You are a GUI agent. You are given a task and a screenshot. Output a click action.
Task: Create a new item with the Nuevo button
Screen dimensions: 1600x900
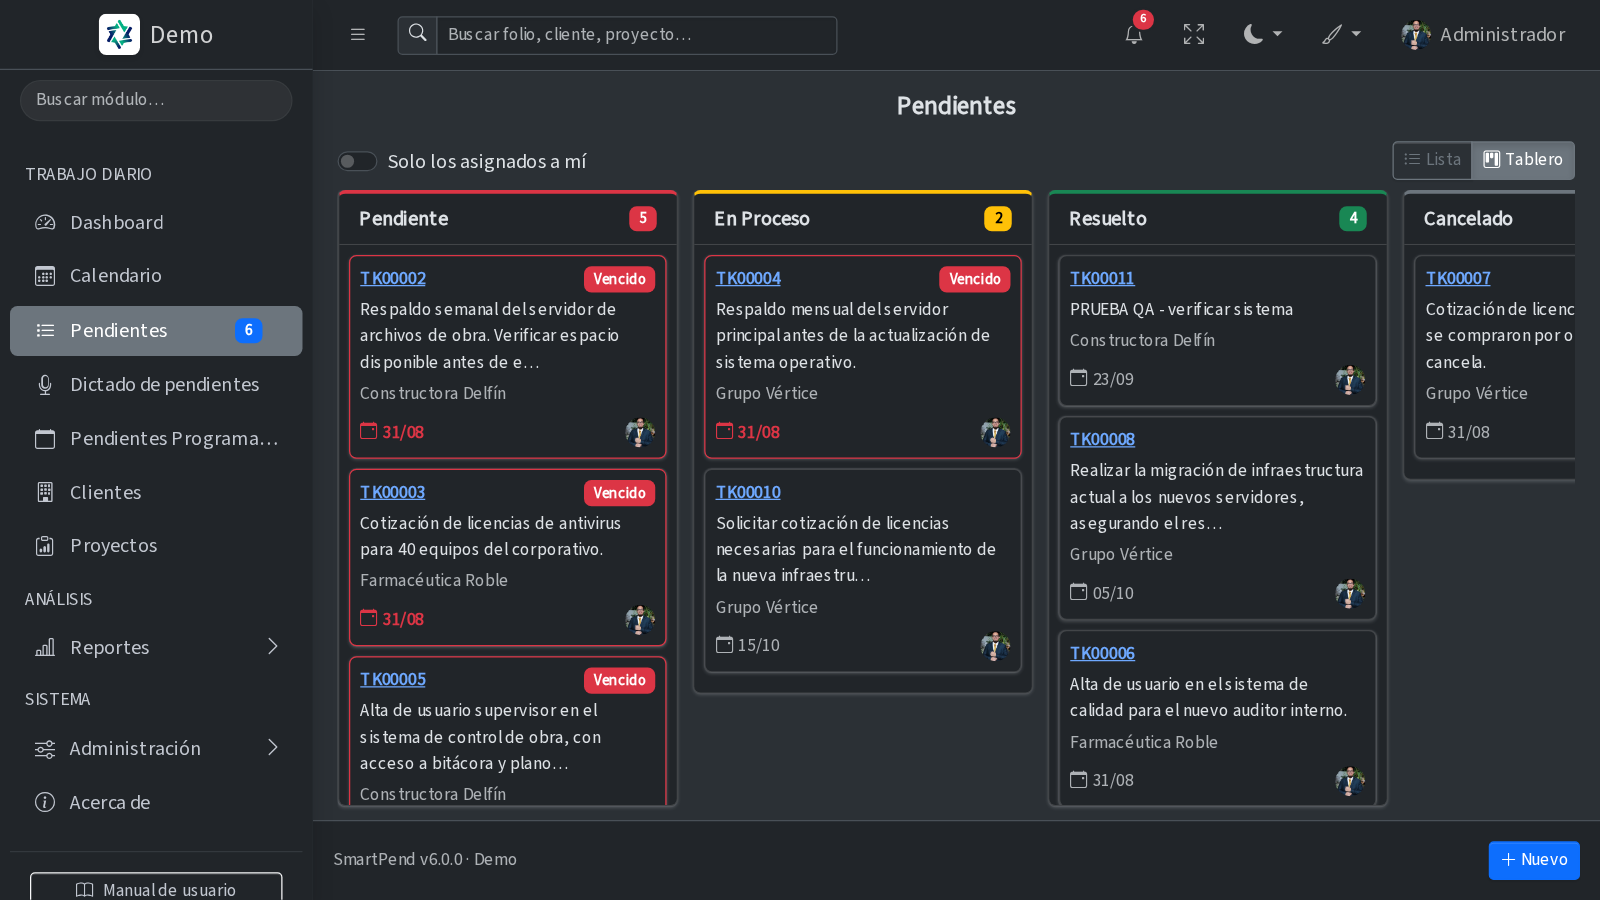point(1534,860)
